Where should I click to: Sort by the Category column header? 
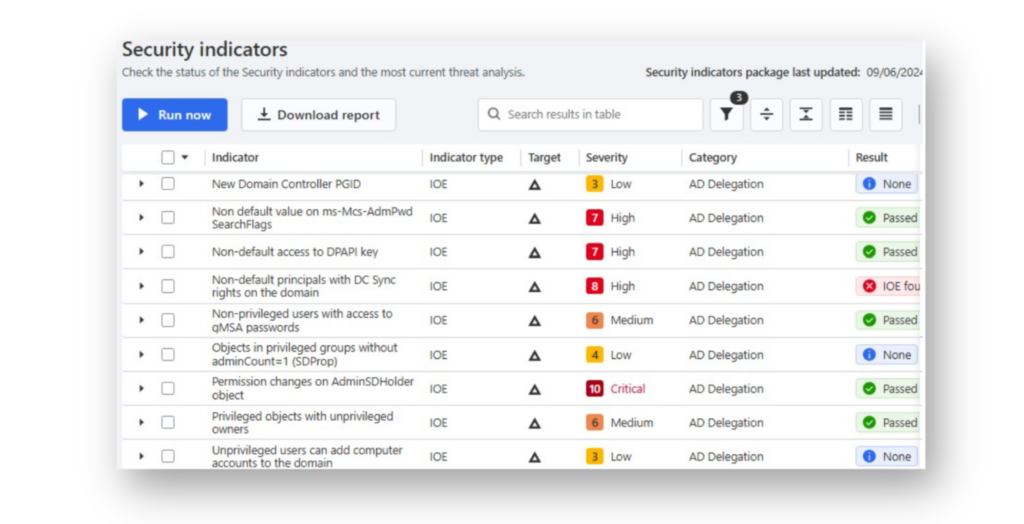(712, 157)
